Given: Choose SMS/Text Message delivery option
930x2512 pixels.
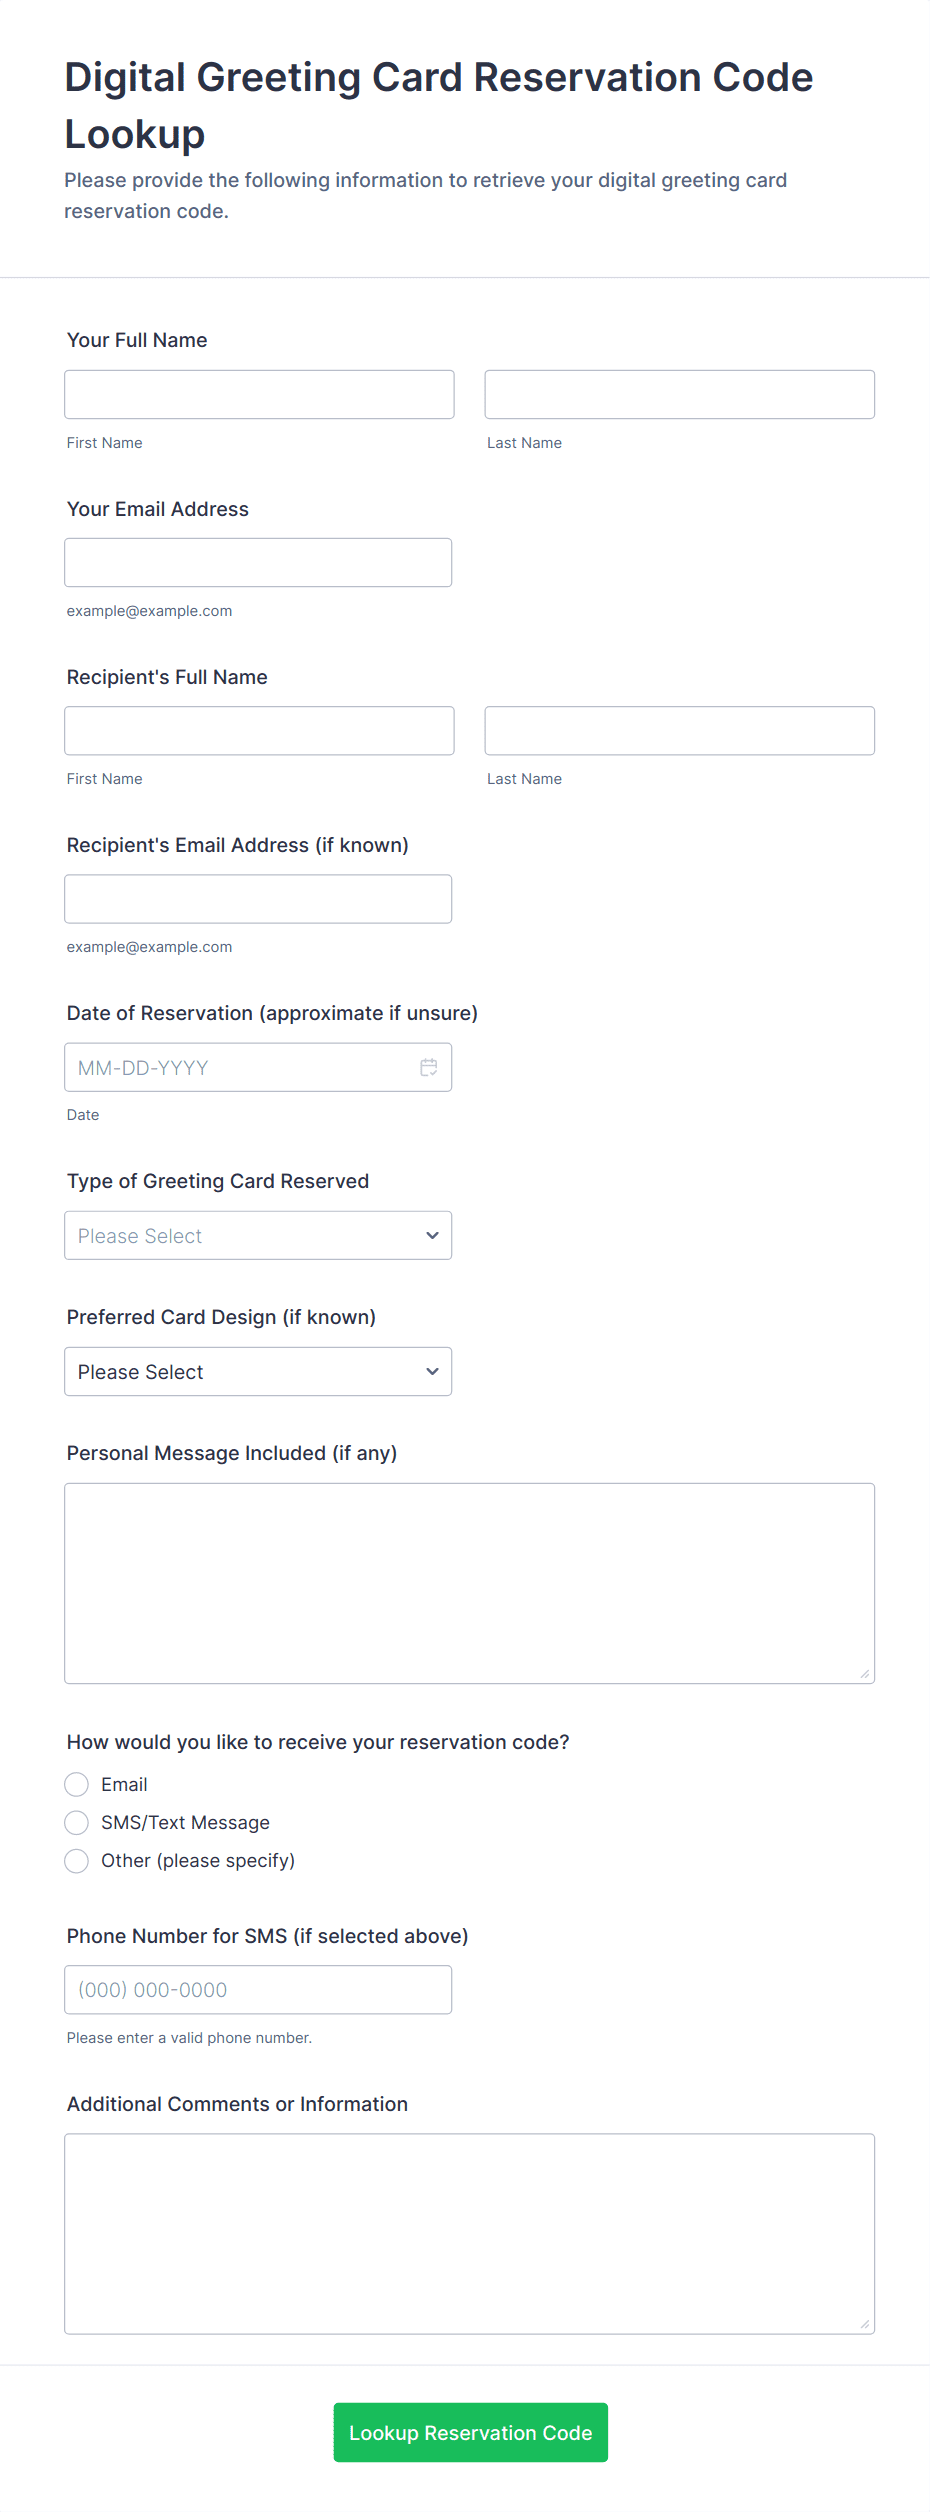Looking at the screenshot, I should (77, 1822).
